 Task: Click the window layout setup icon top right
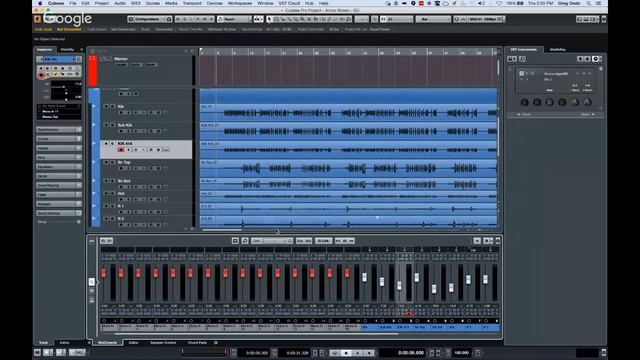pyautogui.click(x=604, y=19)
